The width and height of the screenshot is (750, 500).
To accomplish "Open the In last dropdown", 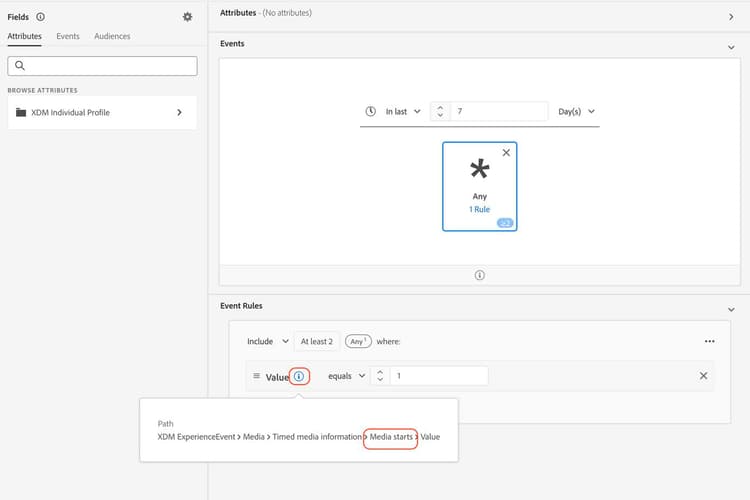I will click(403, 111).
